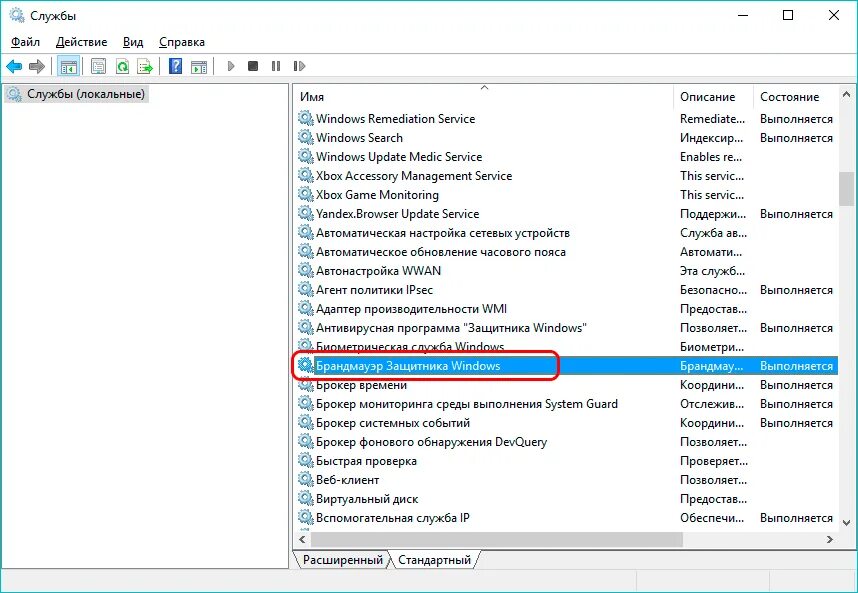Click horizontal scrollbar left arrow

coord(302,539)
